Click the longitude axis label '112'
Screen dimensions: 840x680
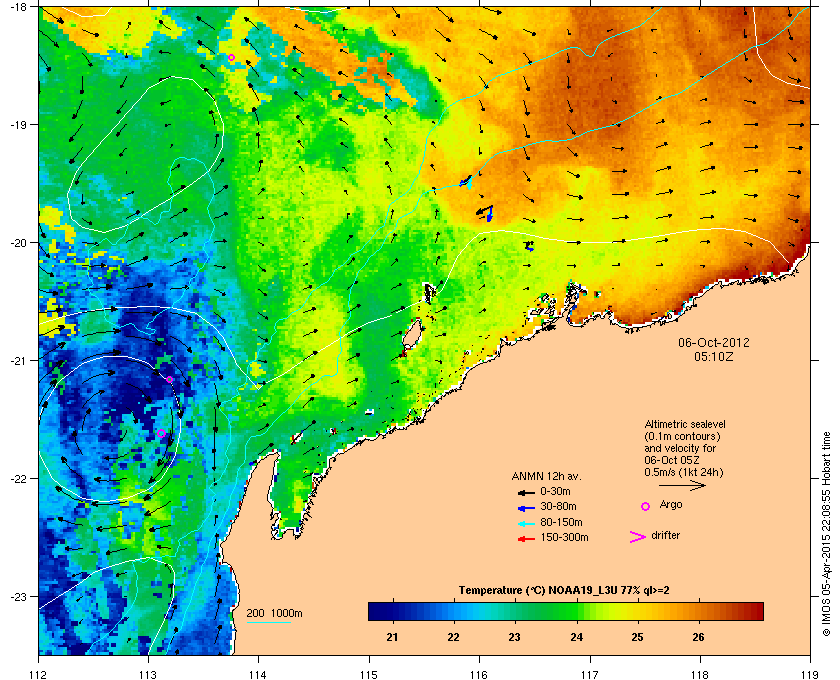pos(39,674)
